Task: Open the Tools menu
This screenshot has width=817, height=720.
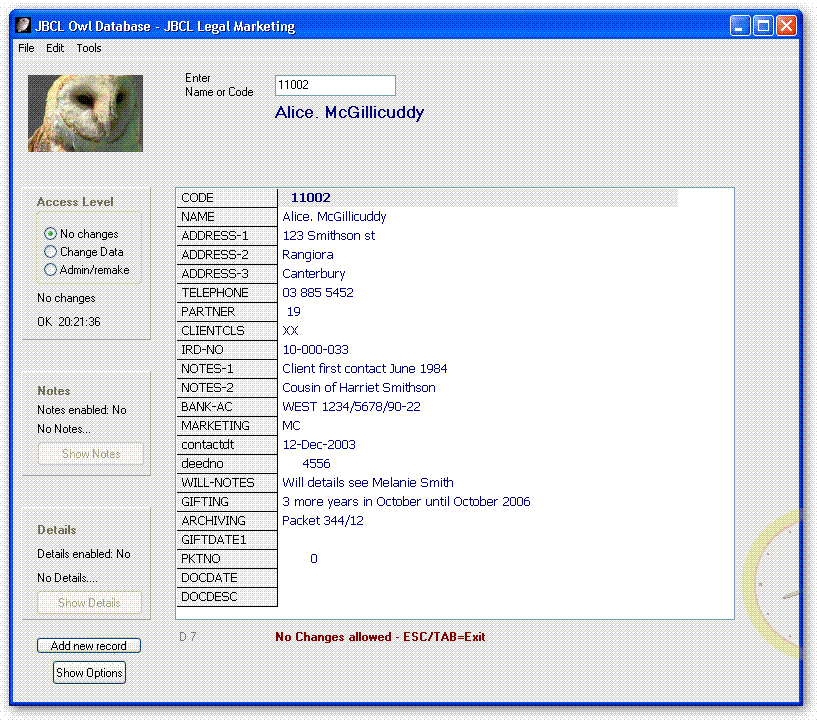Action: pos(89,48)
